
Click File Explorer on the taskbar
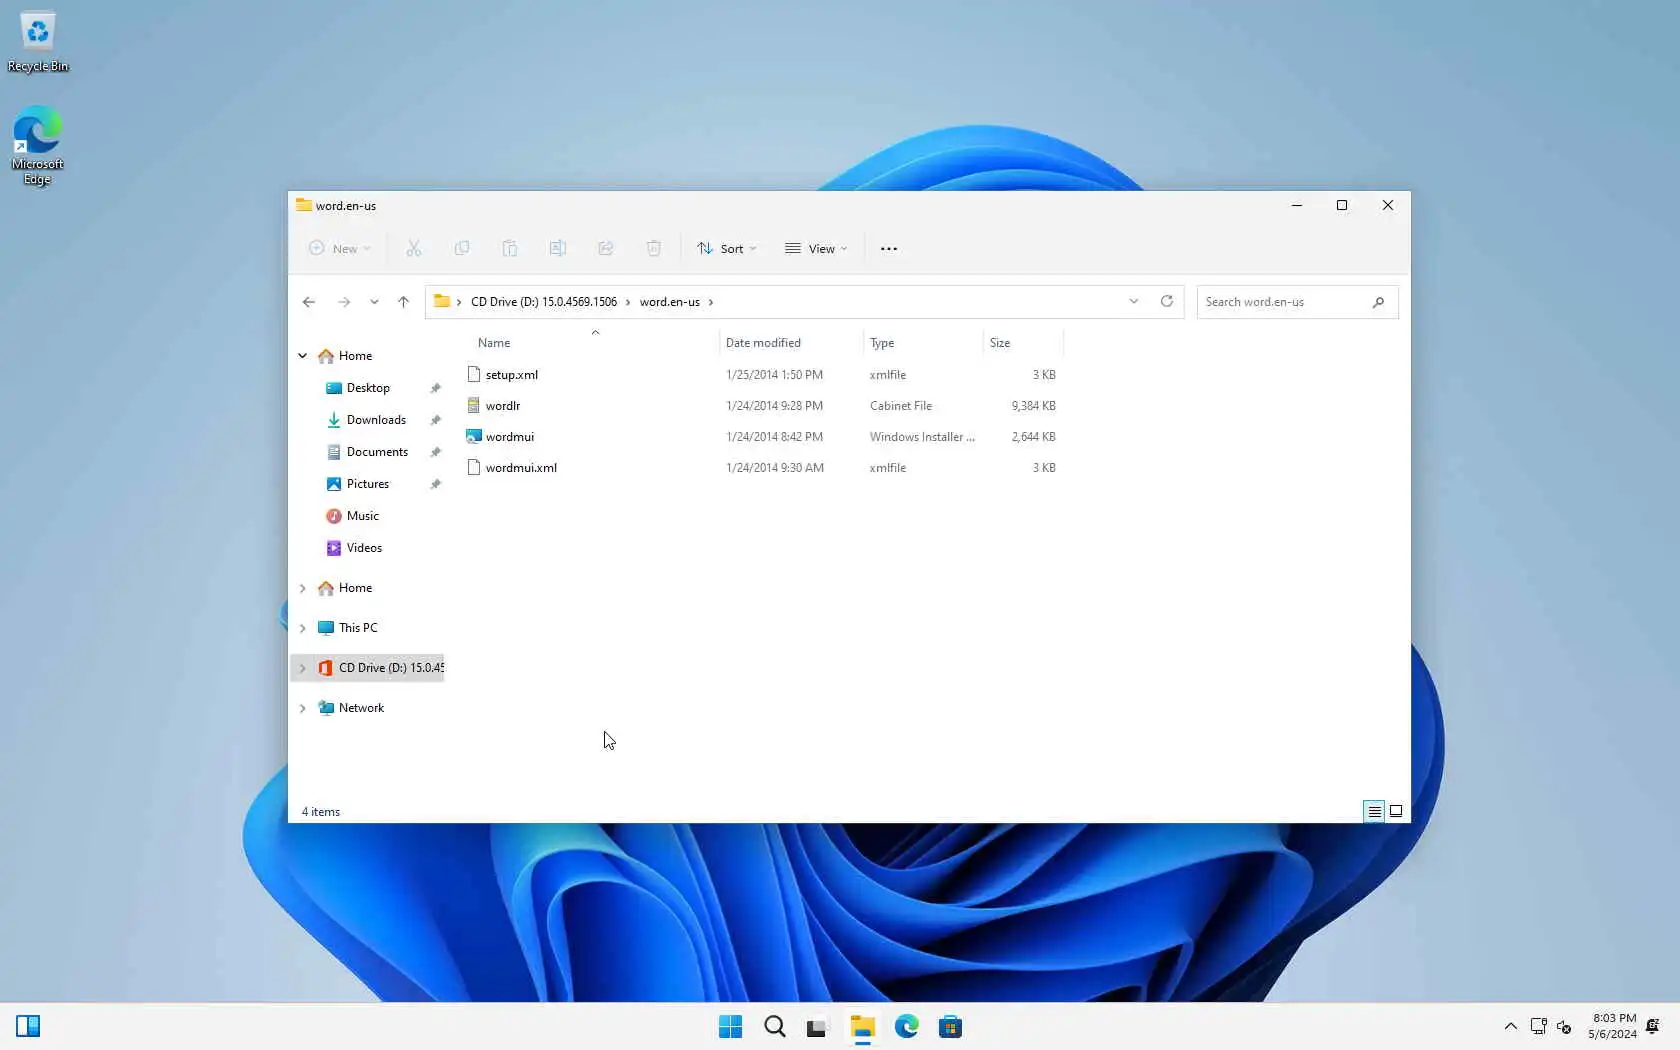862,1027
